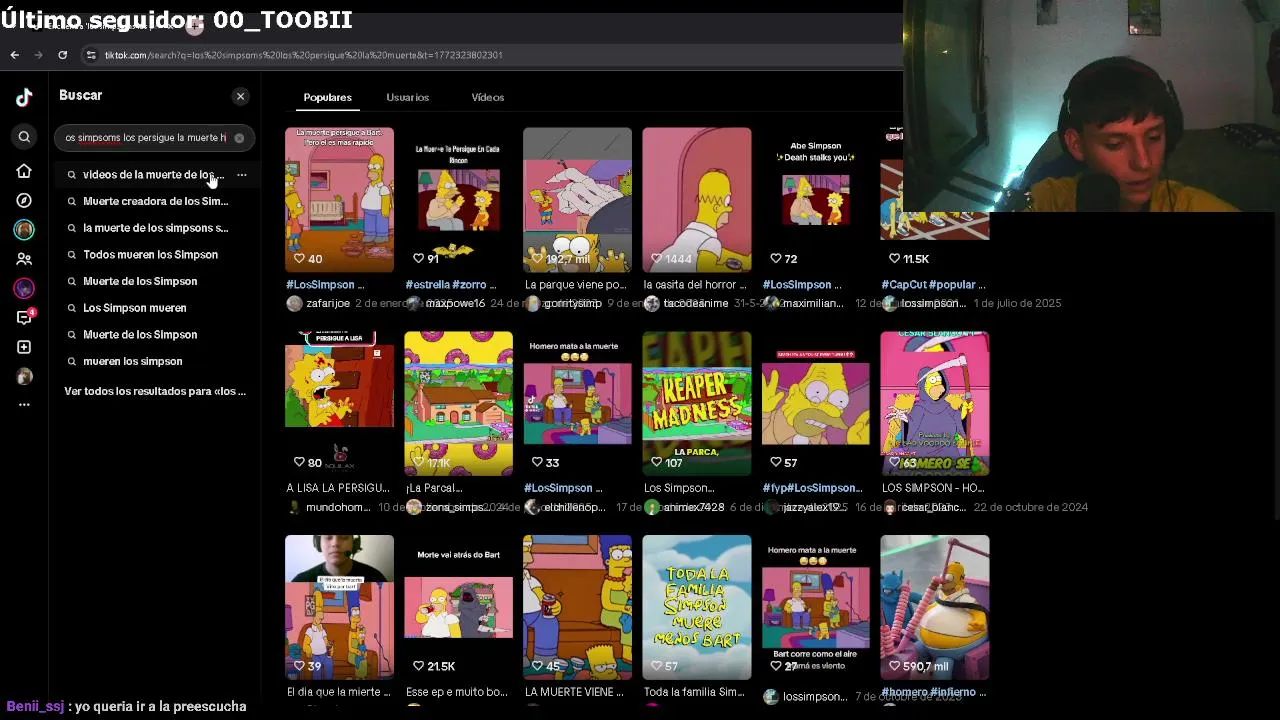Open the Explore compass icon
Viewport: 1280px width, 720px height.
pyautogui.click(x=24, y=201)
